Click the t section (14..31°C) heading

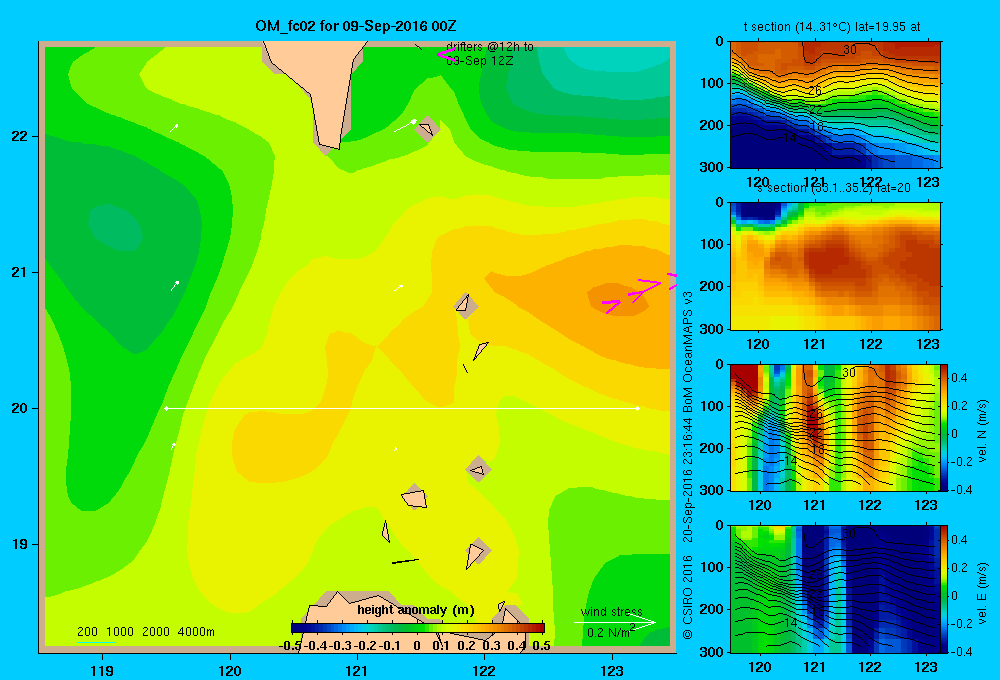[x=832, y=27]
